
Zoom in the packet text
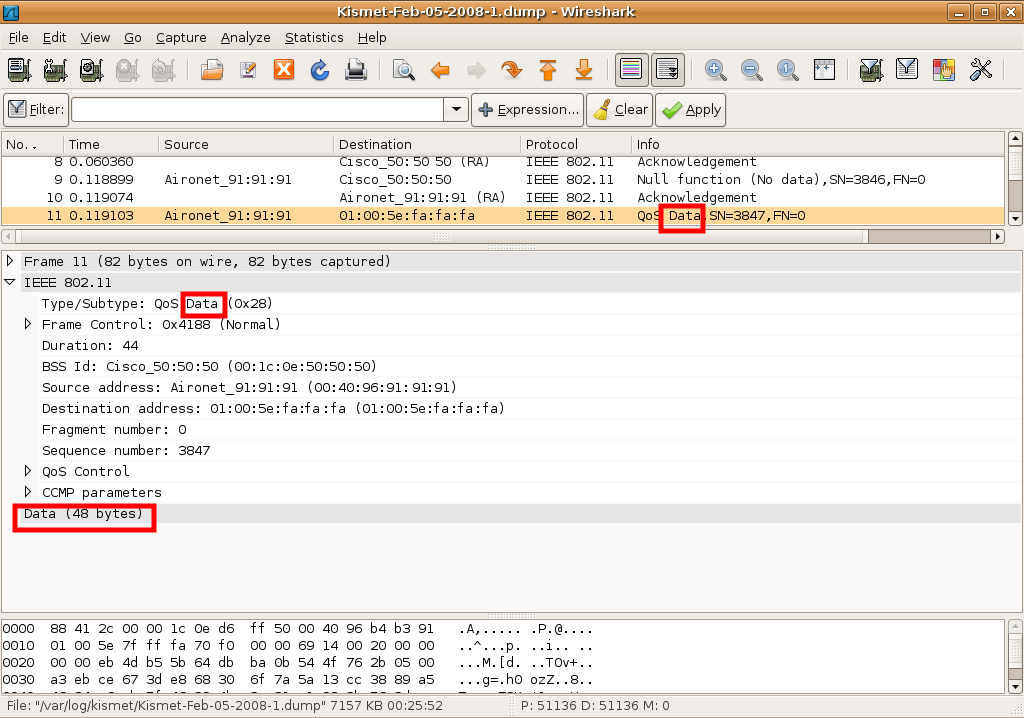point(716,69)
